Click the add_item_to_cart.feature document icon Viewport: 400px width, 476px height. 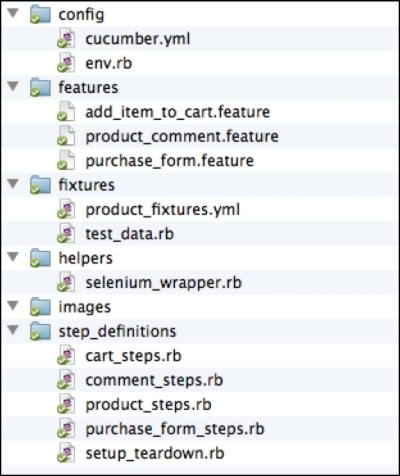(x=66, y=112)
